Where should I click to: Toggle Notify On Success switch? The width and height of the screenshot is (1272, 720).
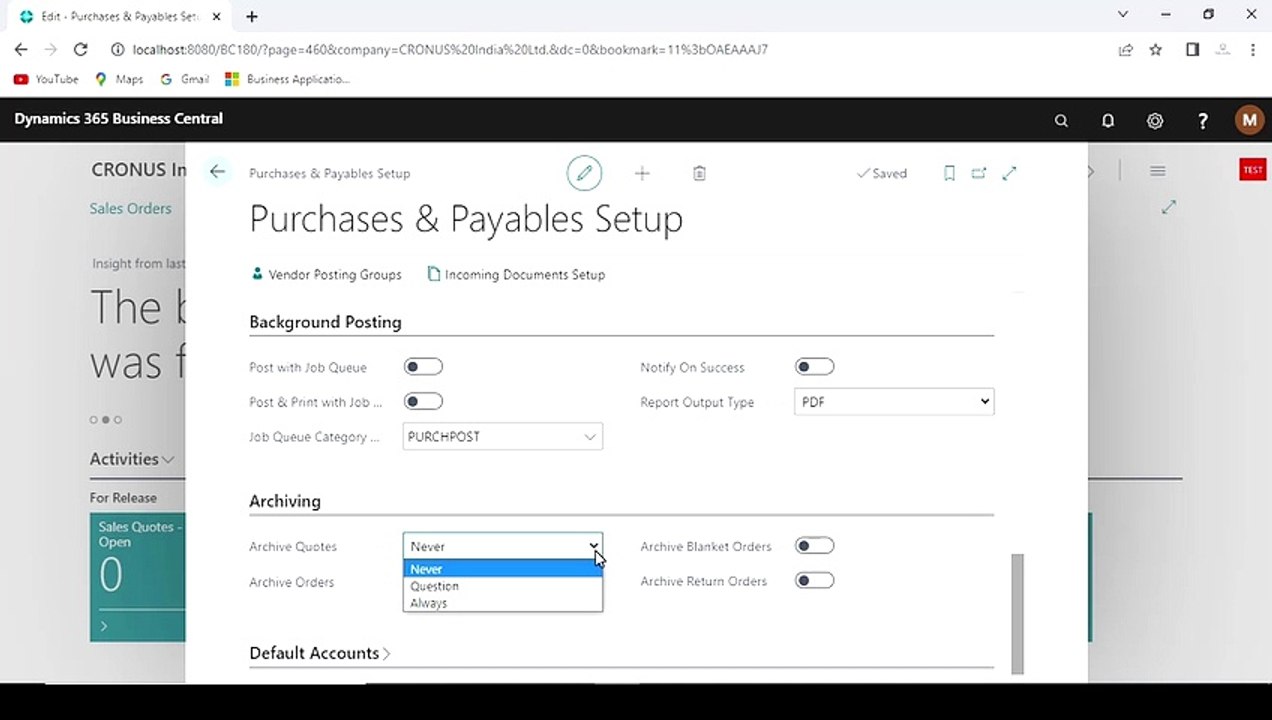pyautogui.click(x=814, y=367)
